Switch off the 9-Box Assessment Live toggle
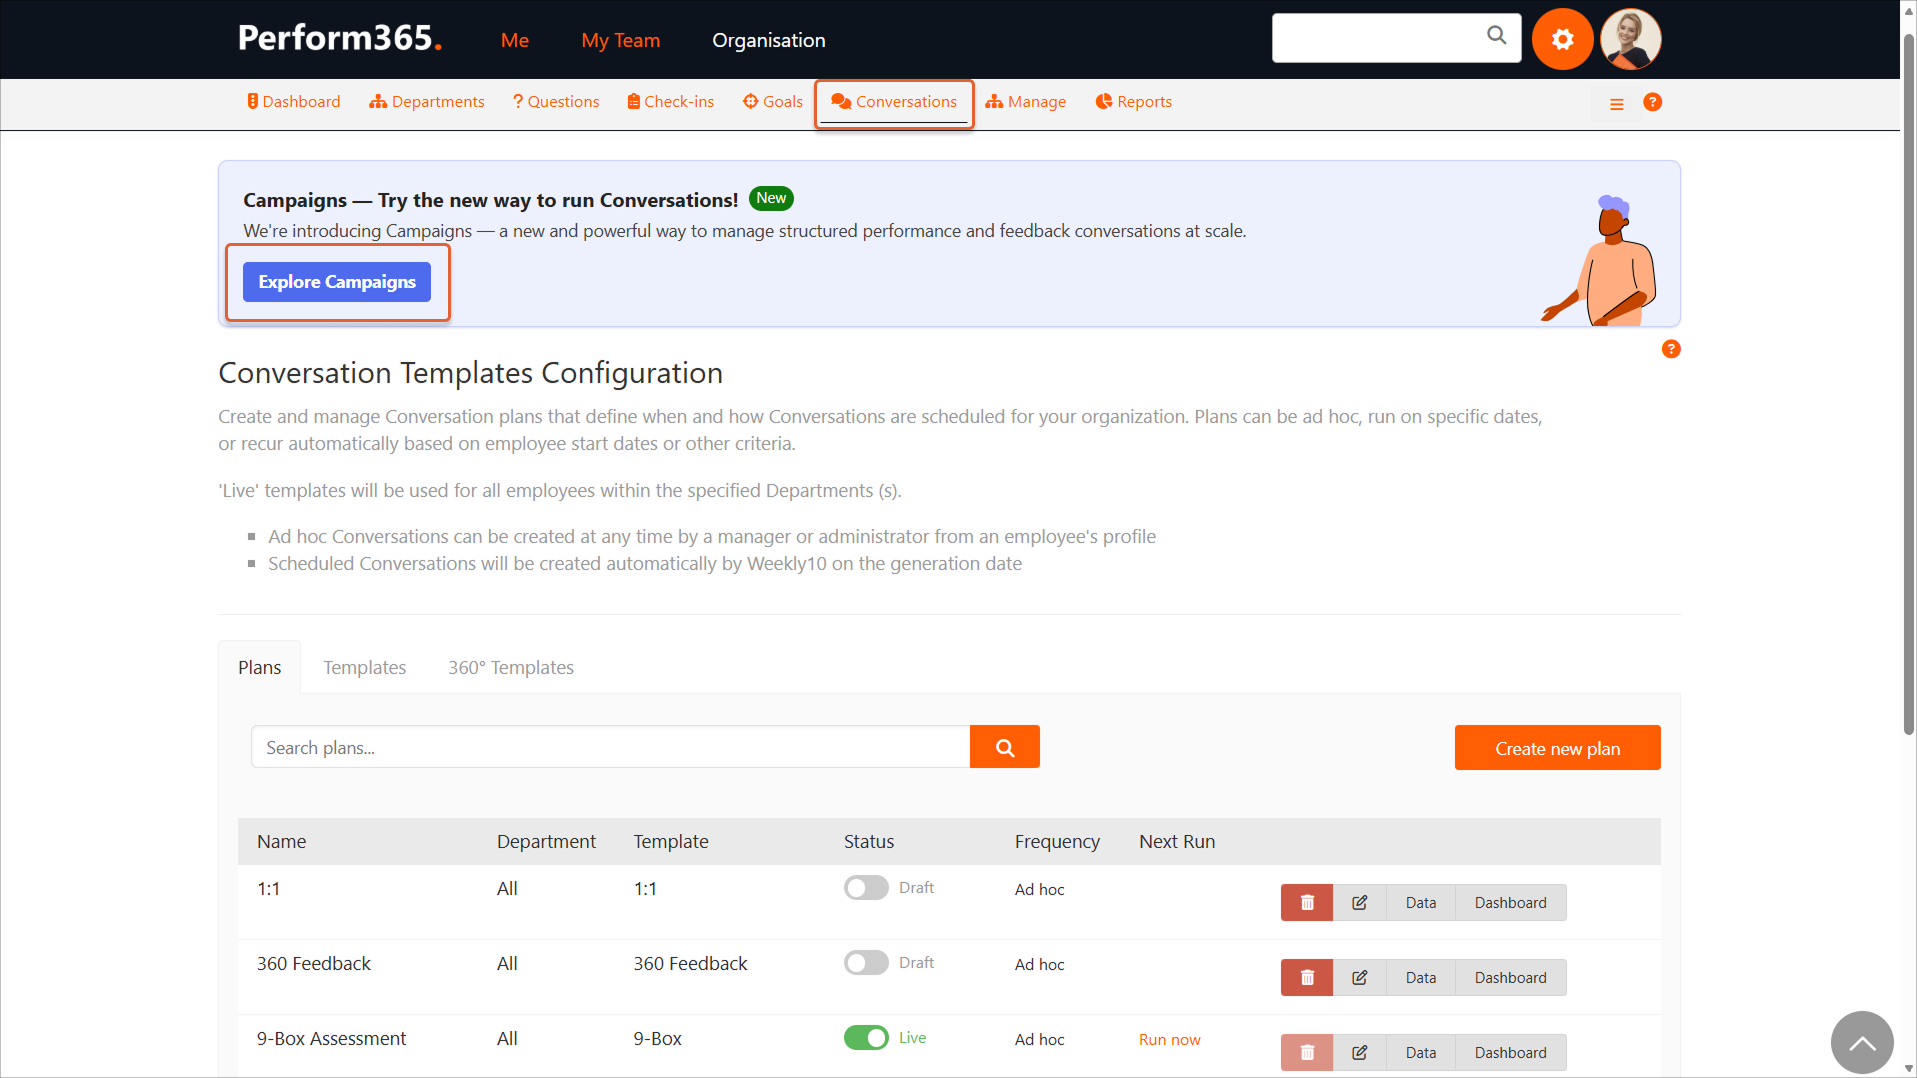 [866, 1038]
